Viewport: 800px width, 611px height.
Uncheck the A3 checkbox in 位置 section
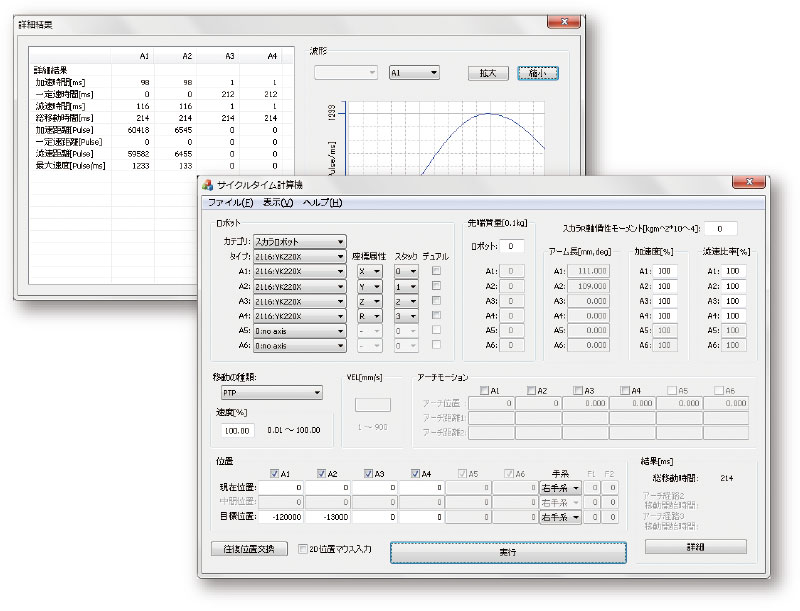(x=369, y=473)
